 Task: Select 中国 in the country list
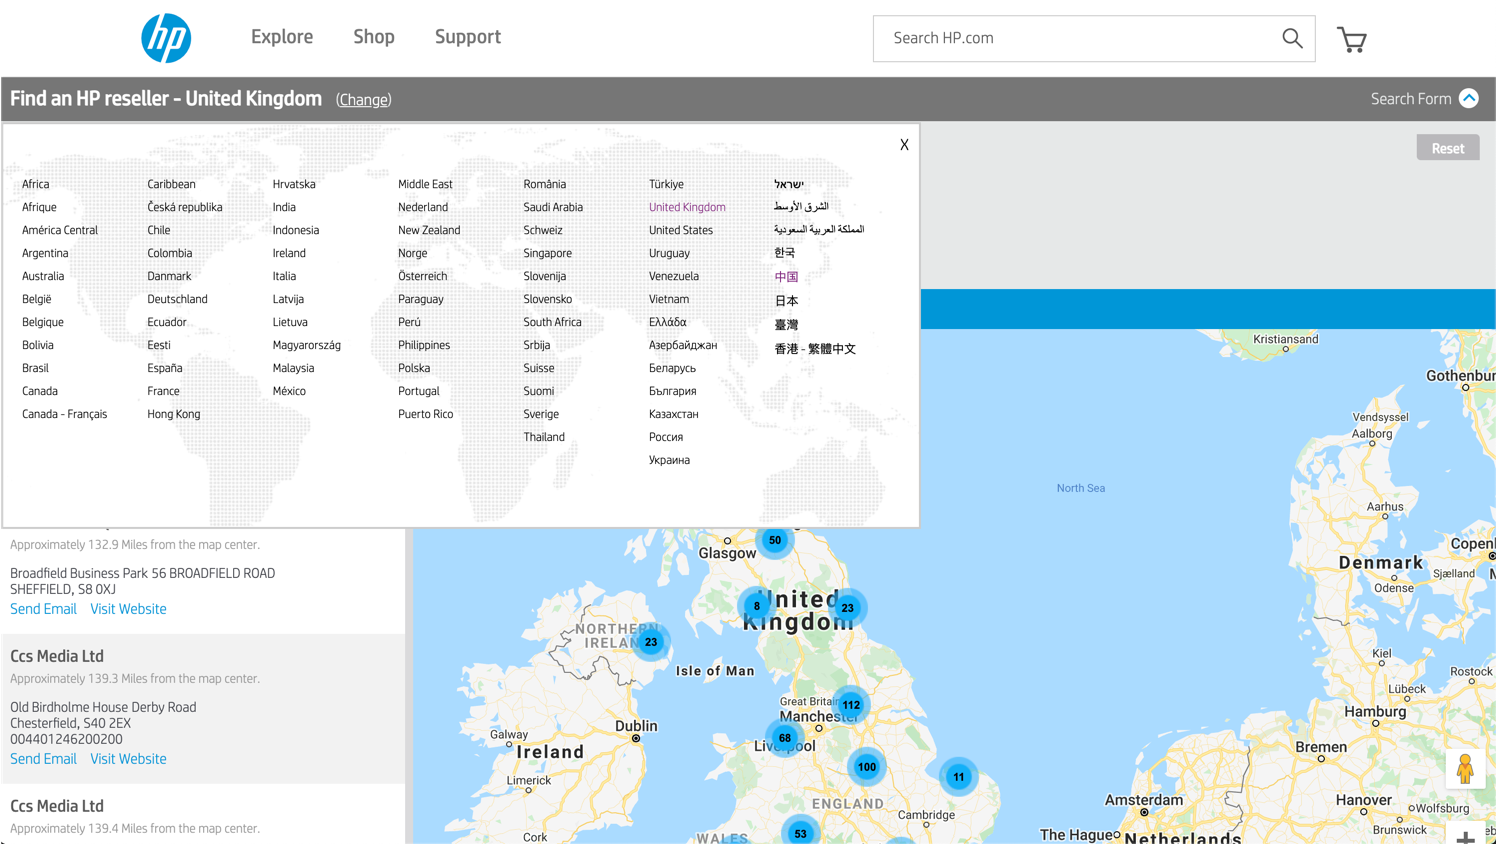786,277
